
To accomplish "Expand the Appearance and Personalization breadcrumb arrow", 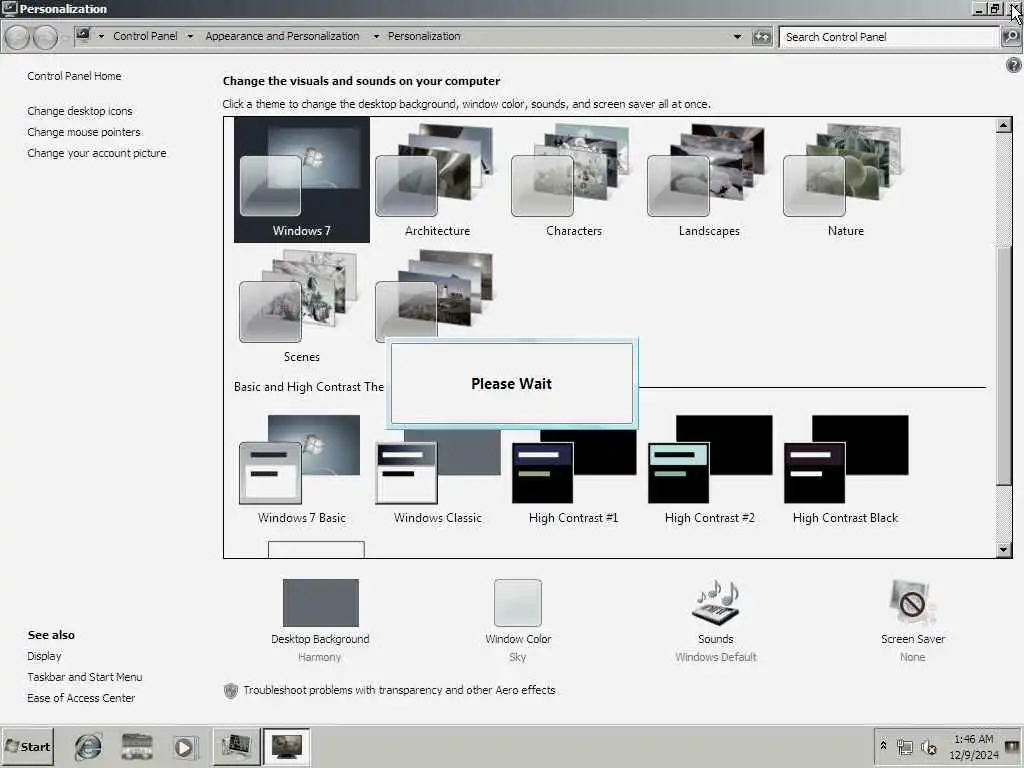I will pyautogui.click(x=376, y=37).
